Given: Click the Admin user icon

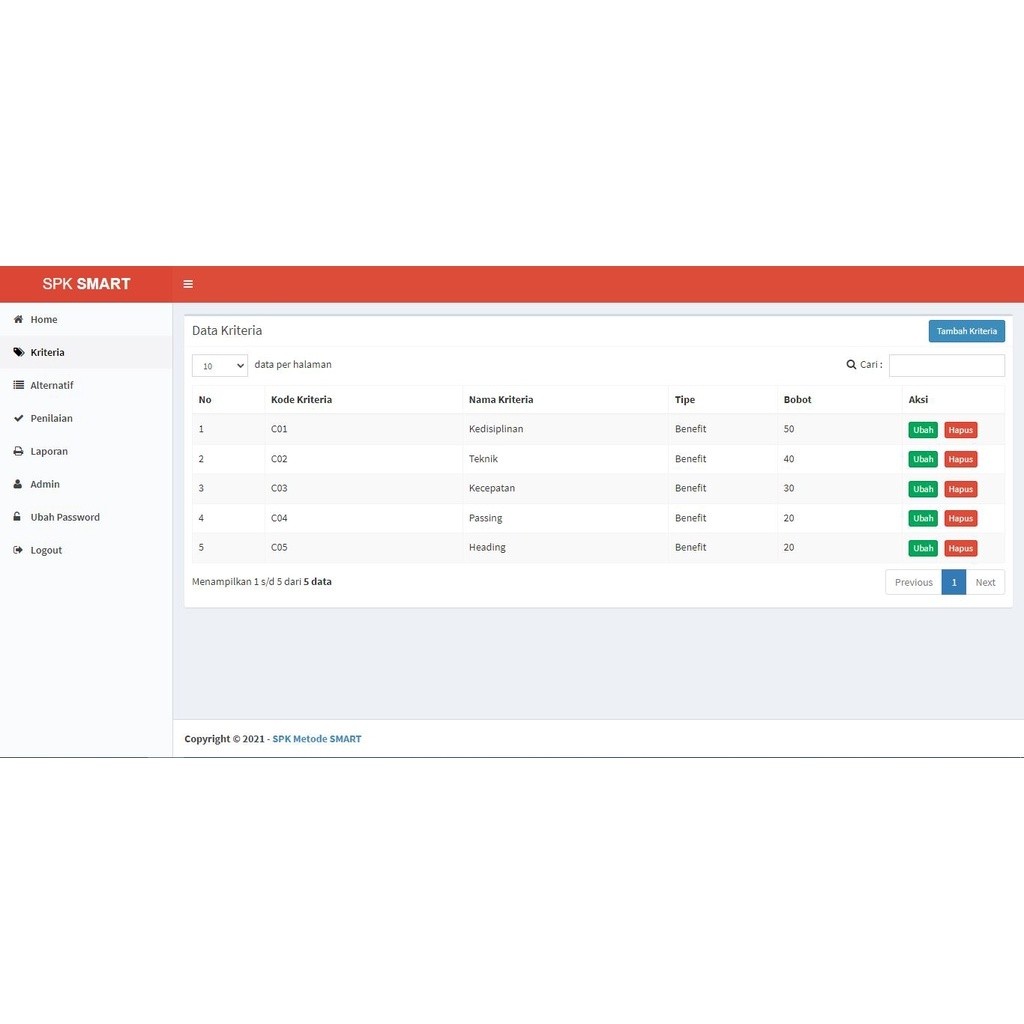Looking at the screenshot, I should [x=18, y=485].
